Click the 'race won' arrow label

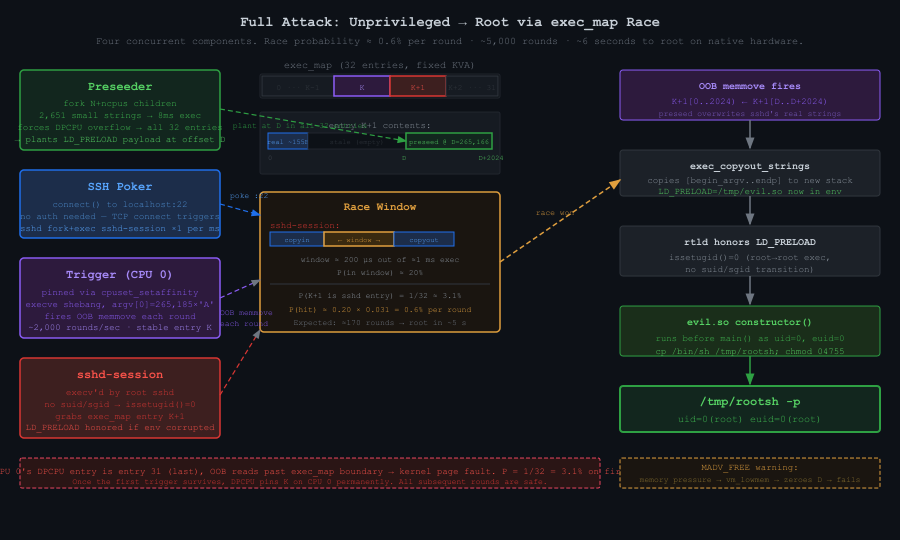pyautogui.click(x=556, y=212)
